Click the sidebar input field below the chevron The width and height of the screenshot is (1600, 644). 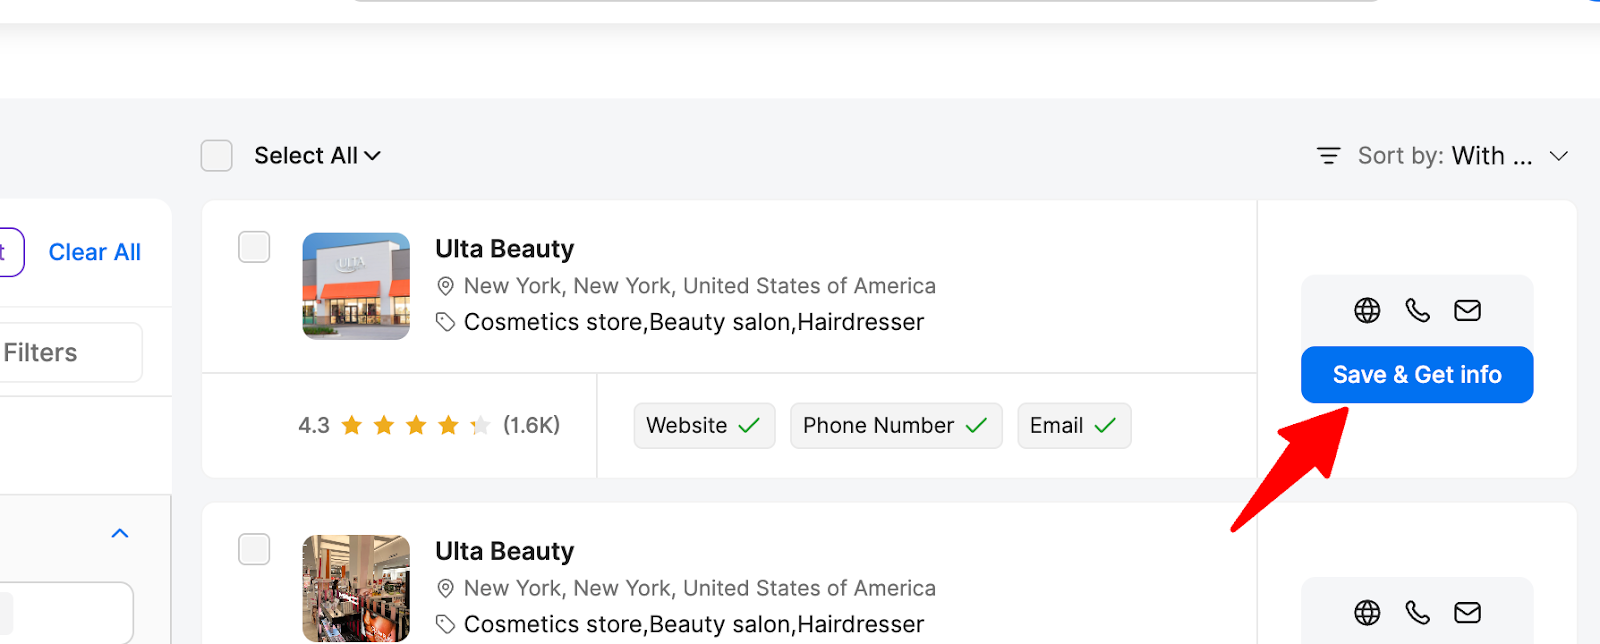pyautogui.click(x=66, y=612)
